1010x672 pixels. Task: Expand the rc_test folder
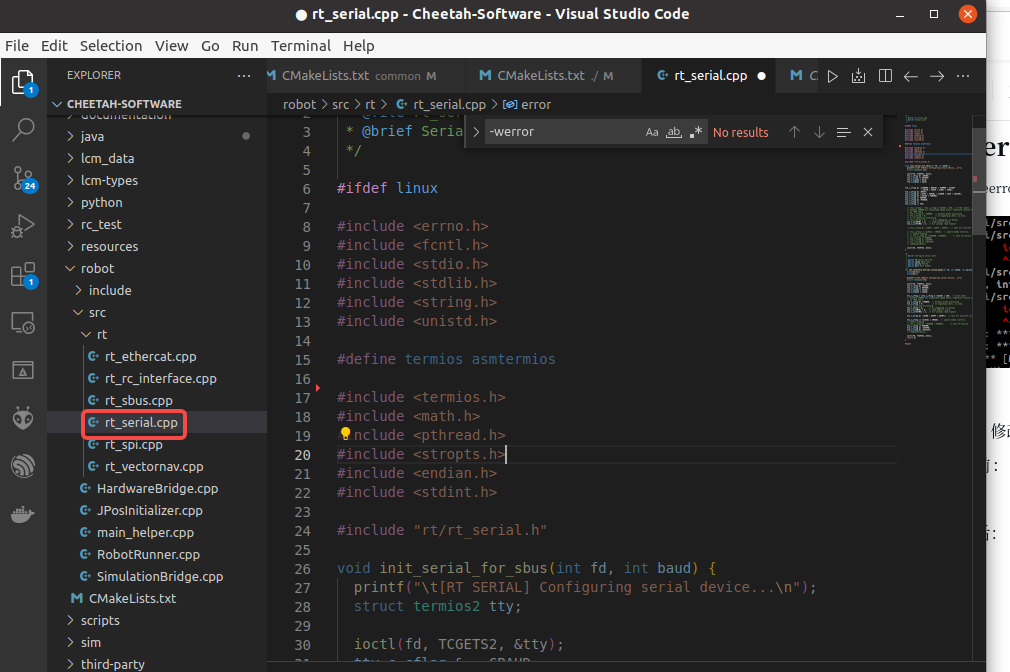(x=100, y=224)
